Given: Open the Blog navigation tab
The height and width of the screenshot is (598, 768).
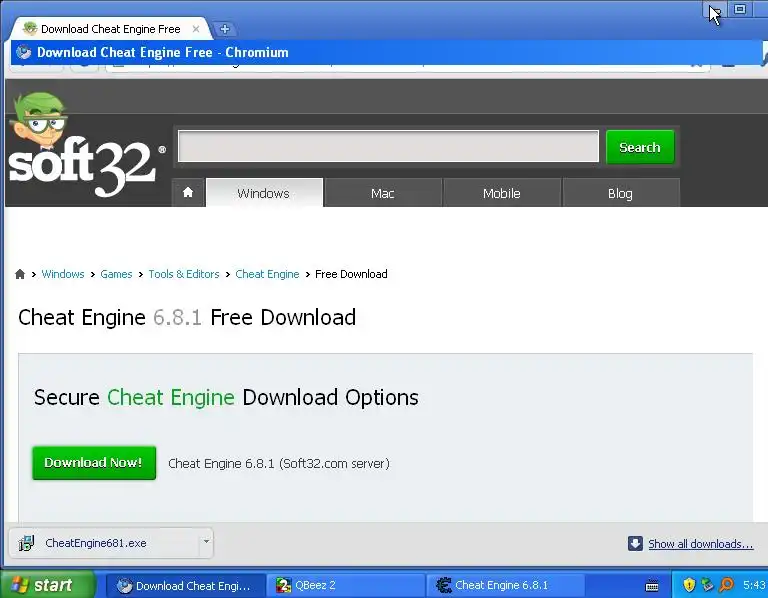Looking at the screenshot, I should coord(620,193).
